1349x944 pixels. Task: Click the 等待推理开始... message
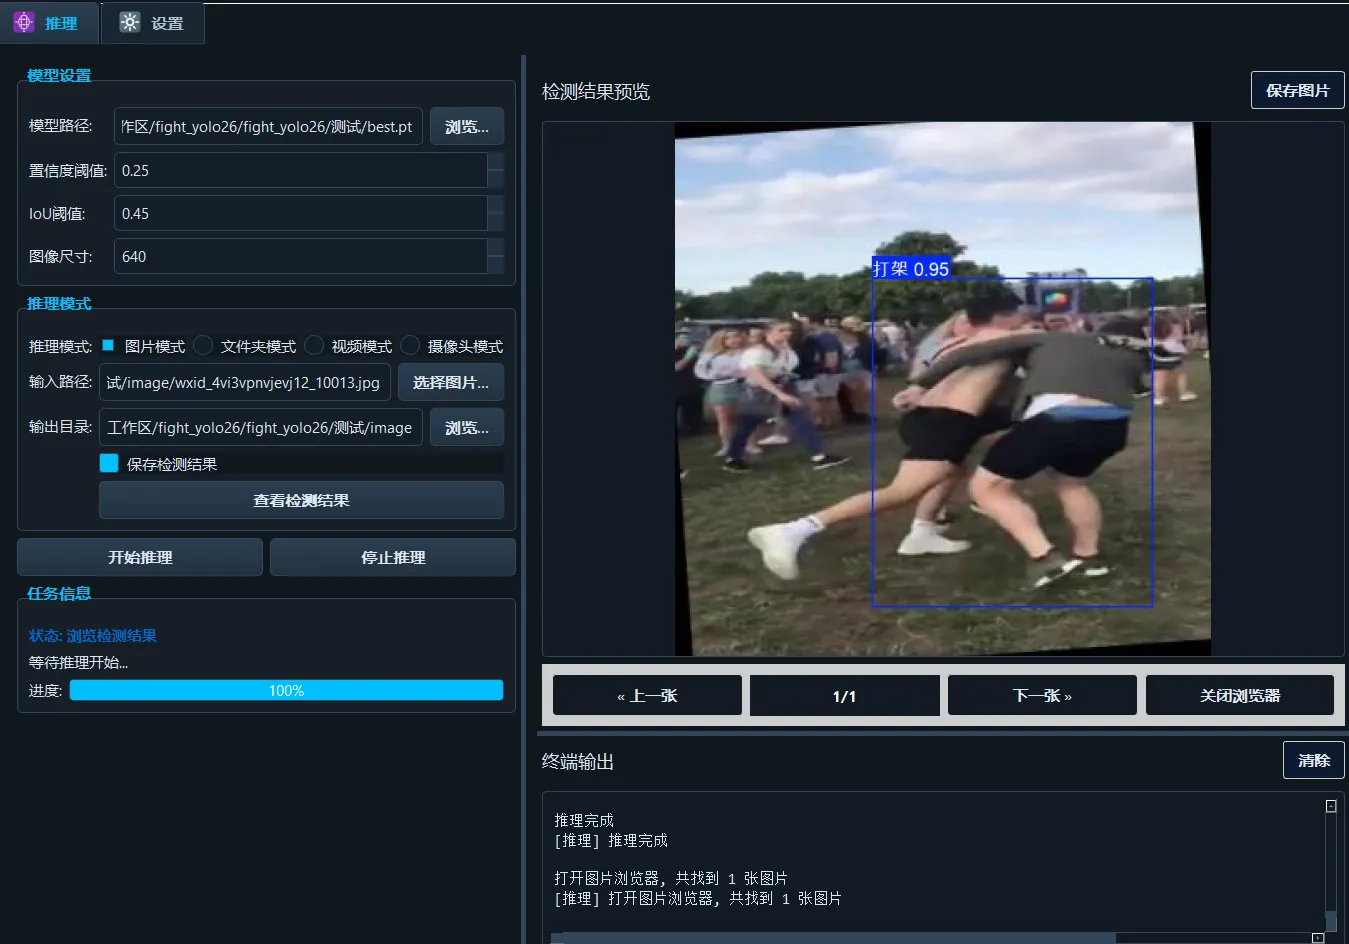pyautogui.click(x=79, y=662)
